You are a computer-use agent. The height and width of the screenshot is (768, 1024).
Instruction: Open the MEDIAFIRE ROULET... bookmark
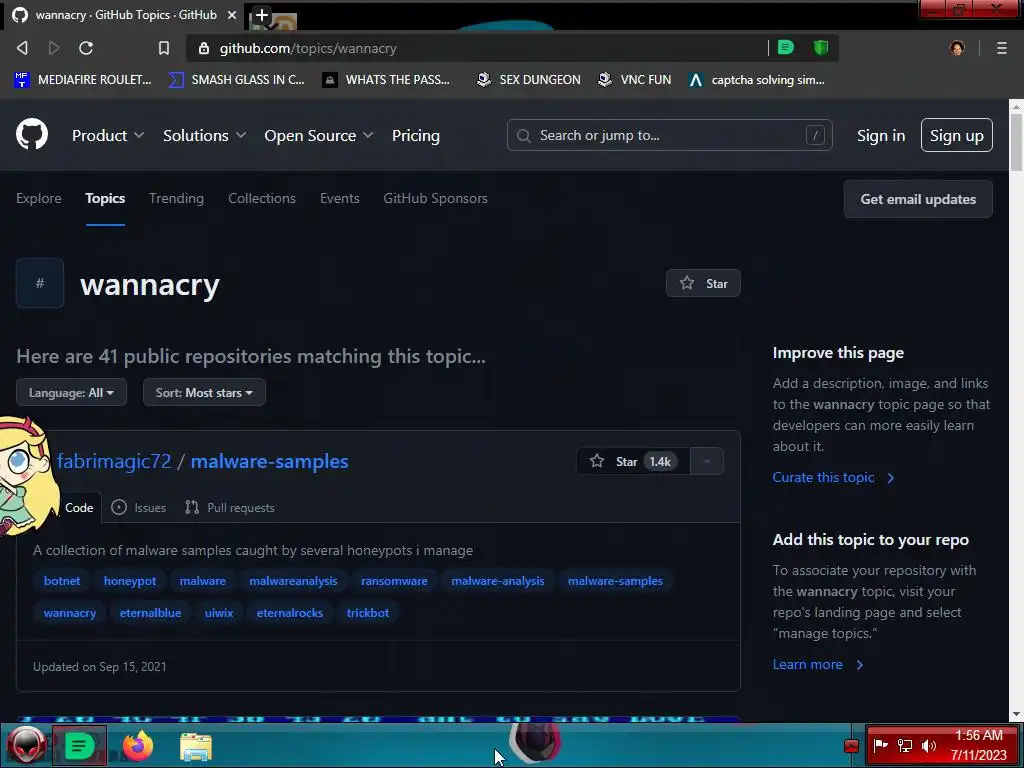[83, 80]
